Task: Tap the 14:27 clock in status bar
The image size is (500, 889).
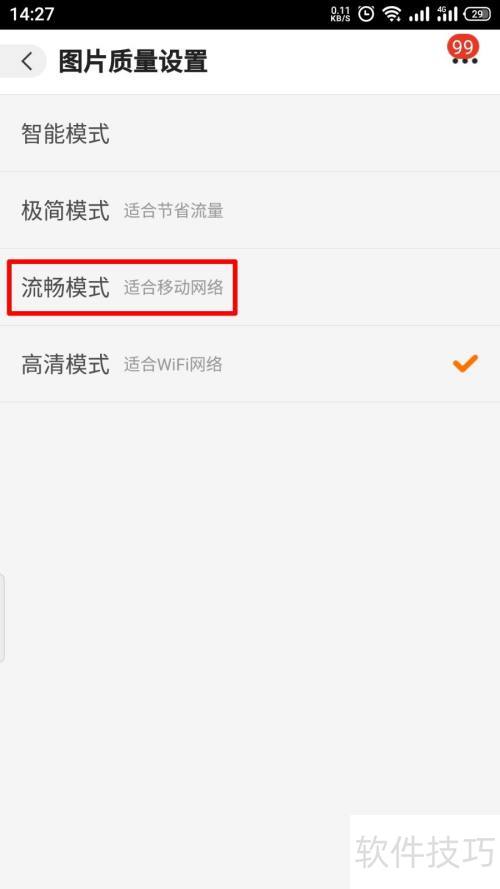Action: click(x=32, y=14)
